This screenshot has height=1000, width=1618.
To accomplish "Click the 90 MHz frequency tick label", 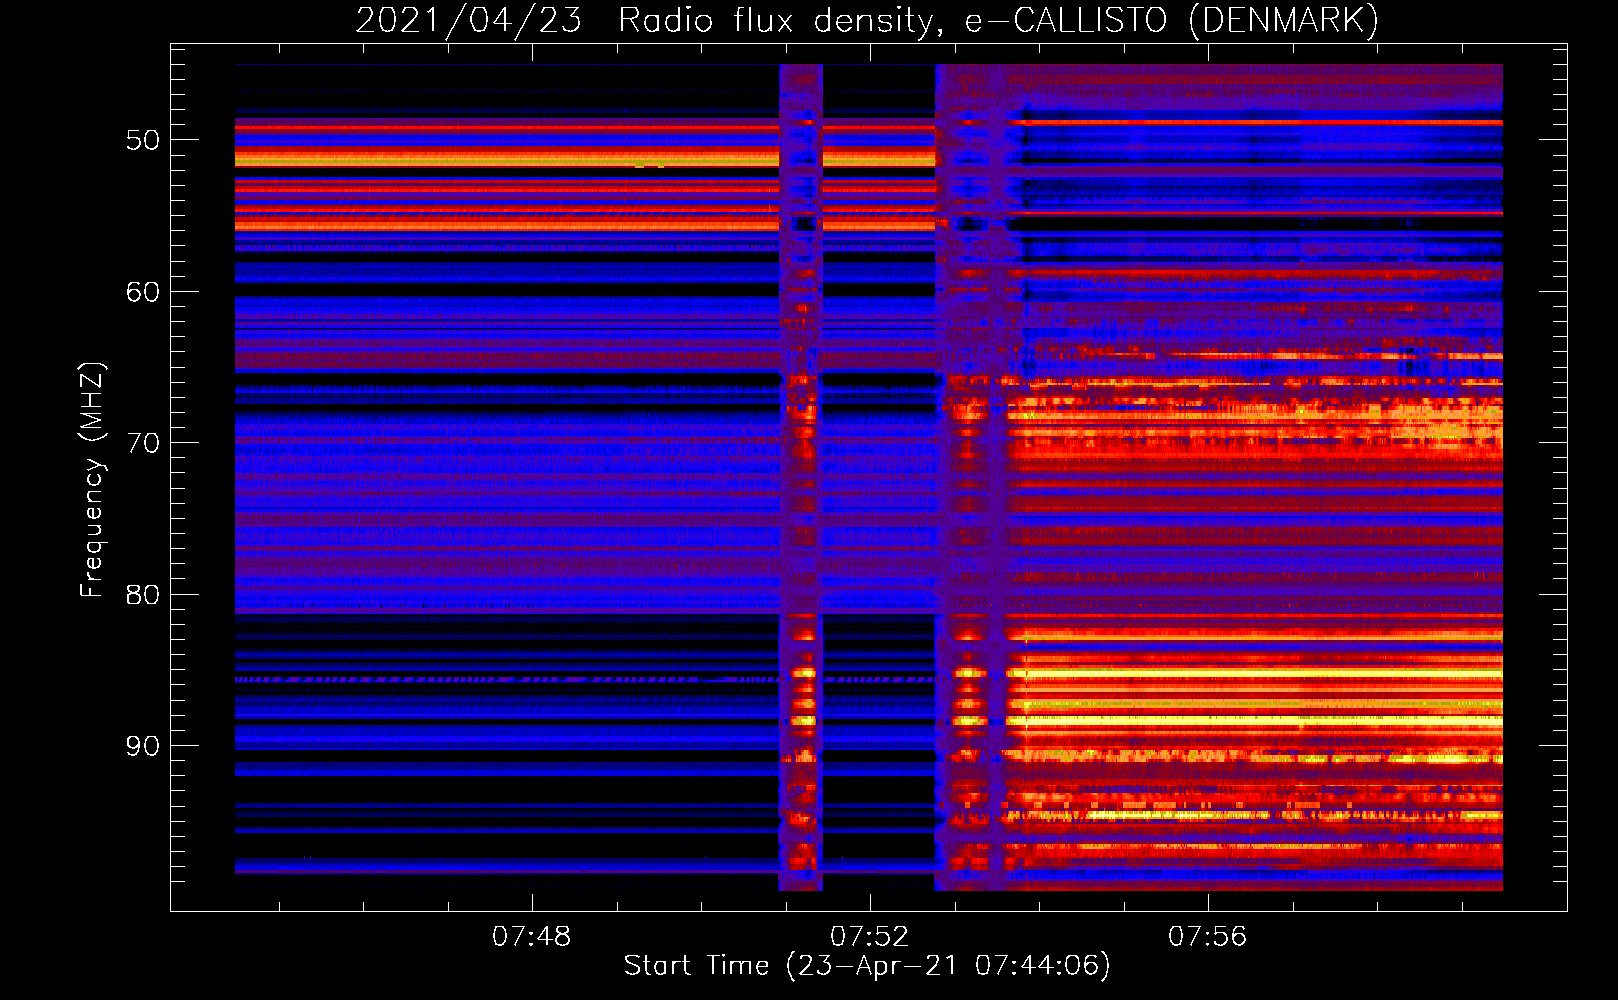I will point(143,746).
